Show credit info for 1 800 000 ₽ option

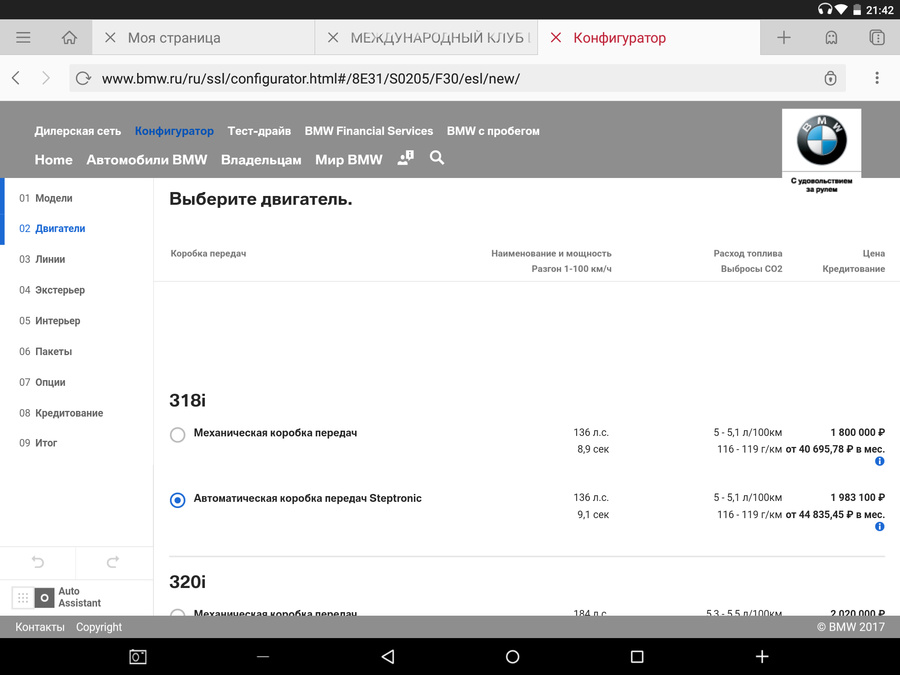pyautogui.click(x=879, y=461)
